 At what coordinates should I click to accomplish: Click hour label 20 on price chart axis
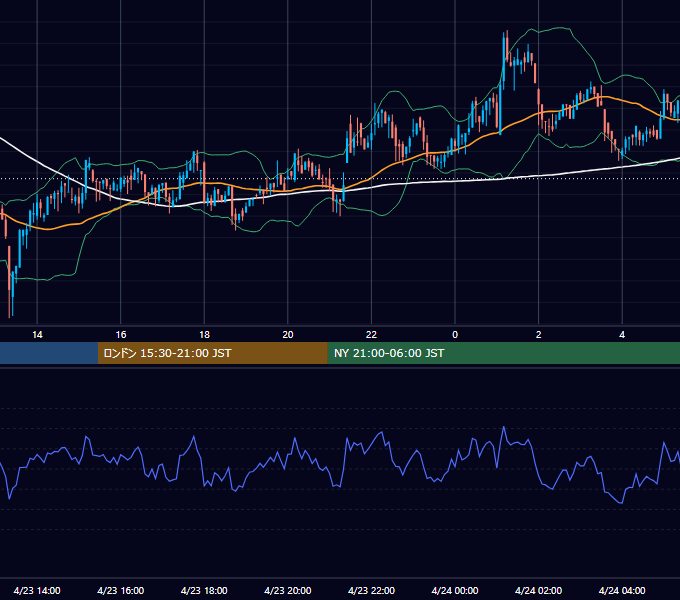coord(288,334)
